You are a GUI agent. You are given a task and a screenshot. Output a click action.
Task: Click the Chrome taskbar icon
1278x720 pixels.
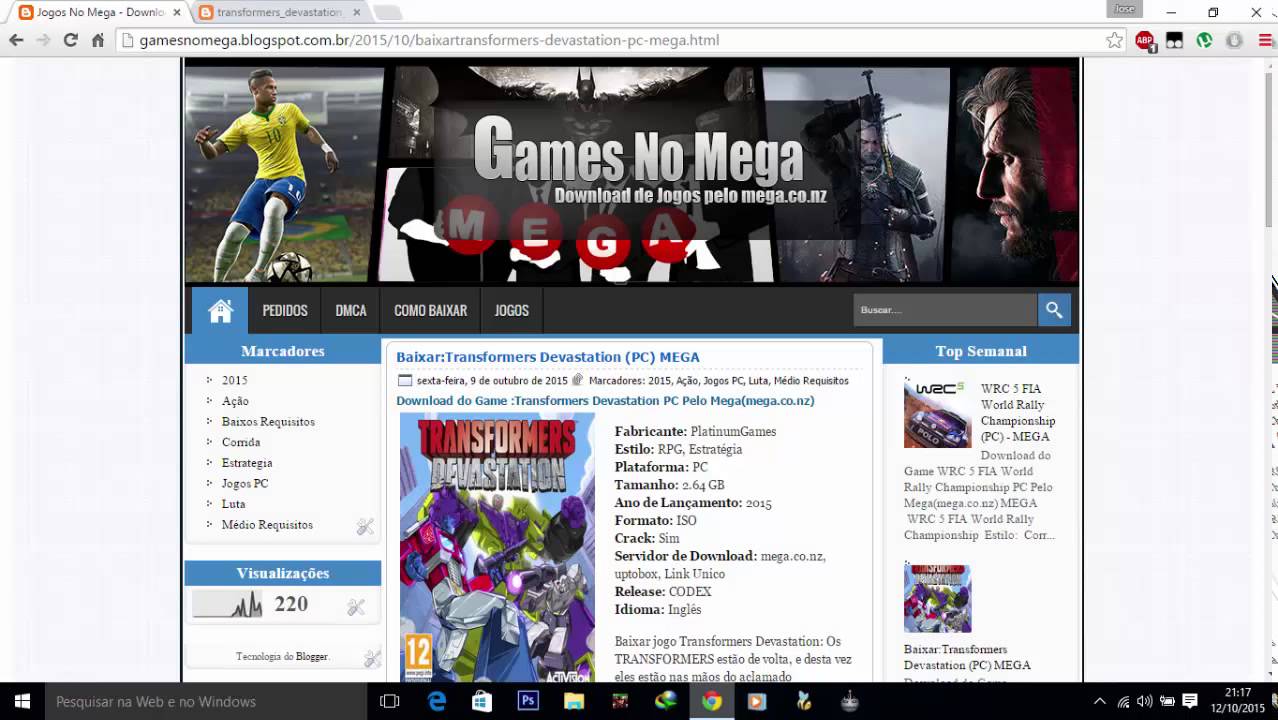(x=711, y=701)
